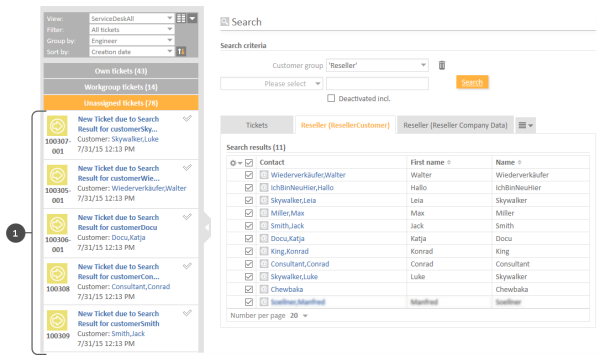Image resolution: width=600 pixels, height=361 pixels.
Task: Open the table gear settings icon
Action: click(x=233, y=163)
